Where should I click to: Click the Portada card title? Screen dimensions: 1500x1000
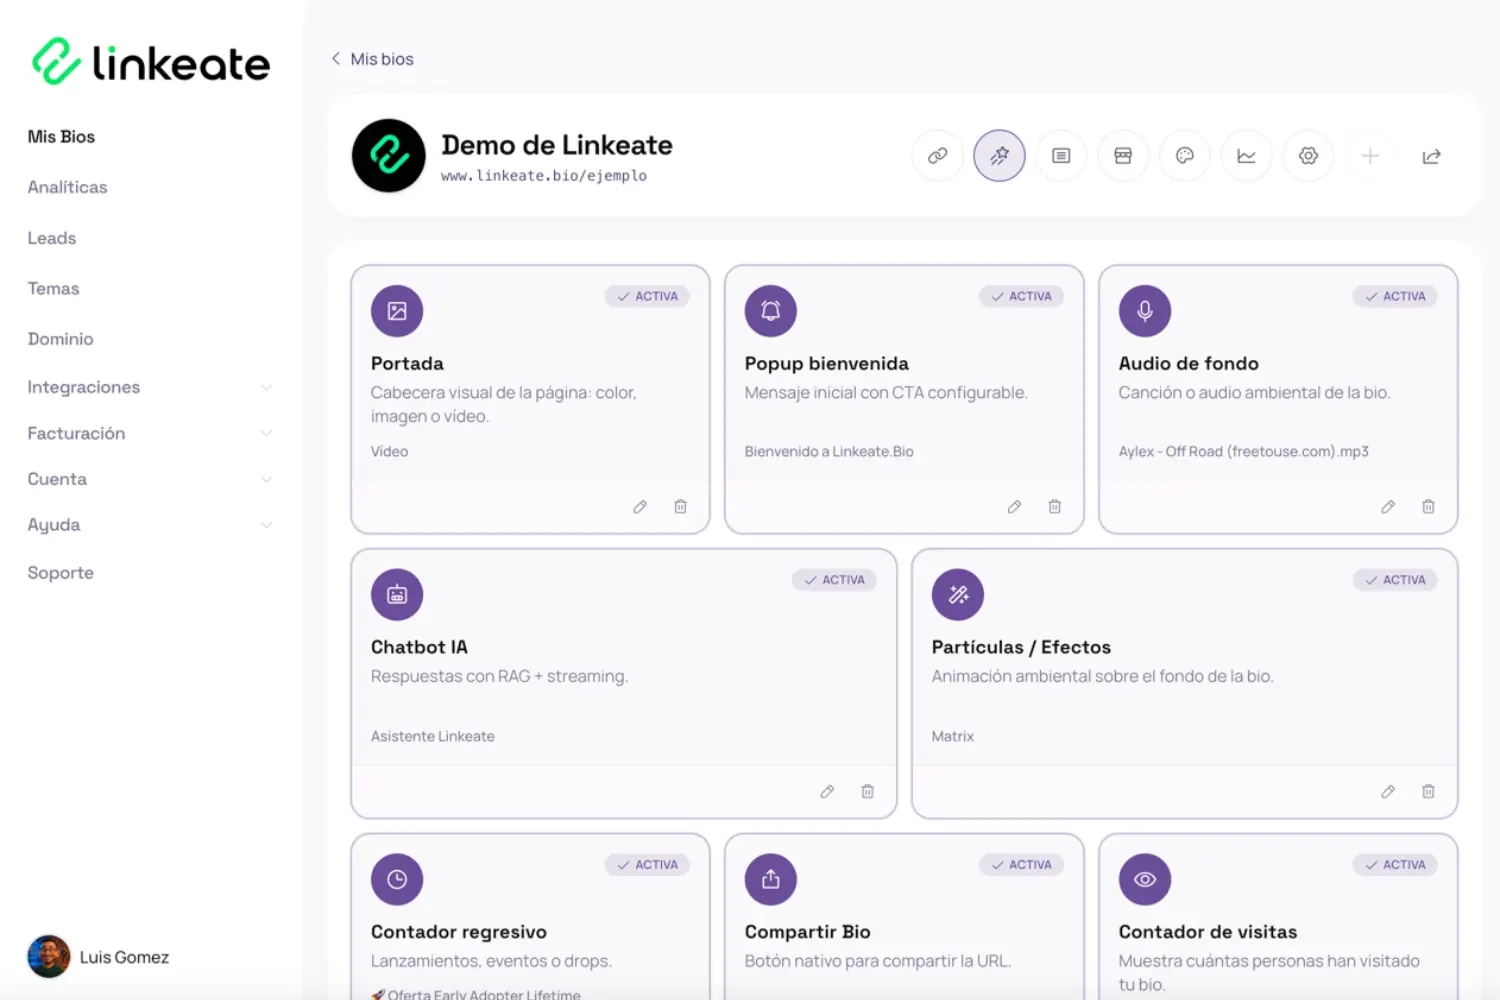point(407,364)
